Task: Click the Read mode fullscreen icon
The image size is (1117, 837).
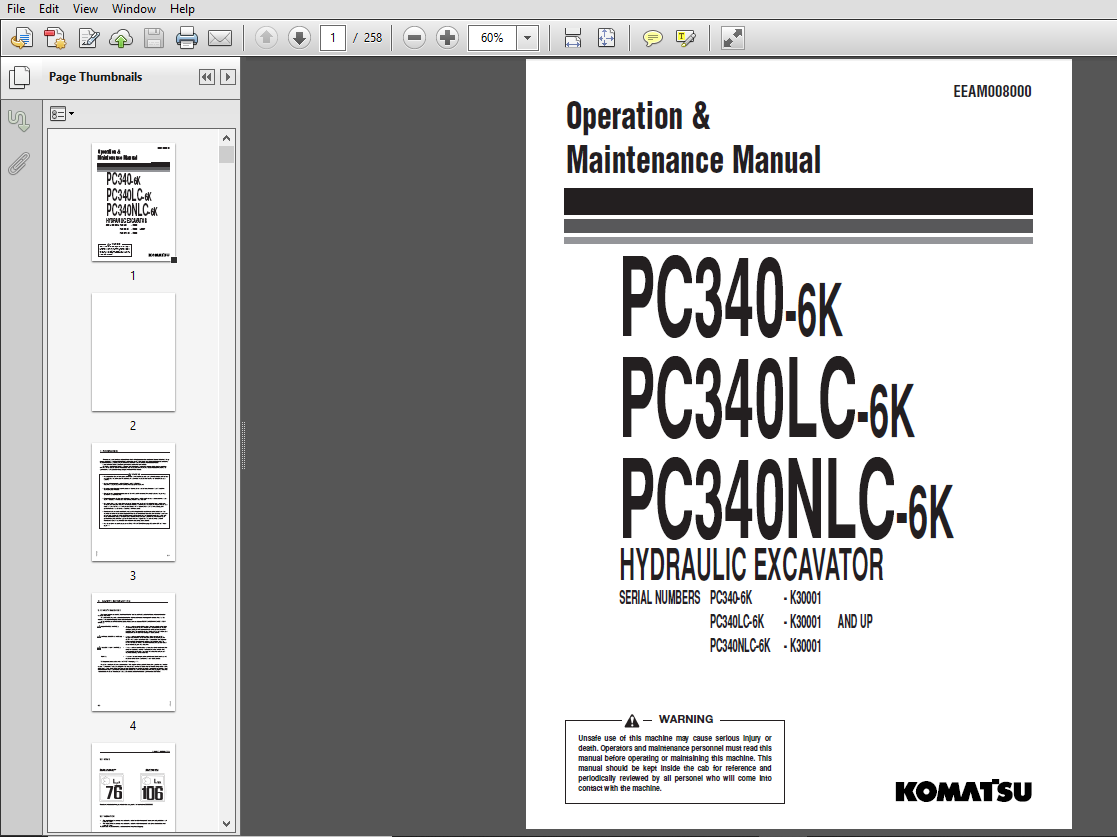Action: pos(732,38)
